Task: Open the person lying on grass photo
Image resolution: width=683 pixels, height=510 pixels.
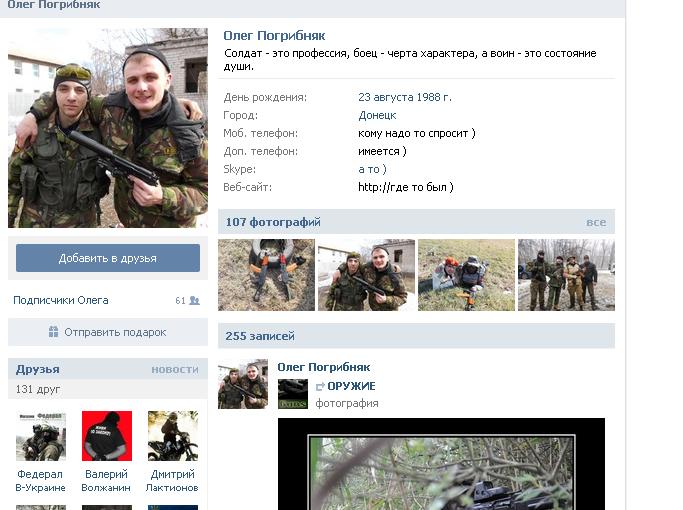Action: 466,275
